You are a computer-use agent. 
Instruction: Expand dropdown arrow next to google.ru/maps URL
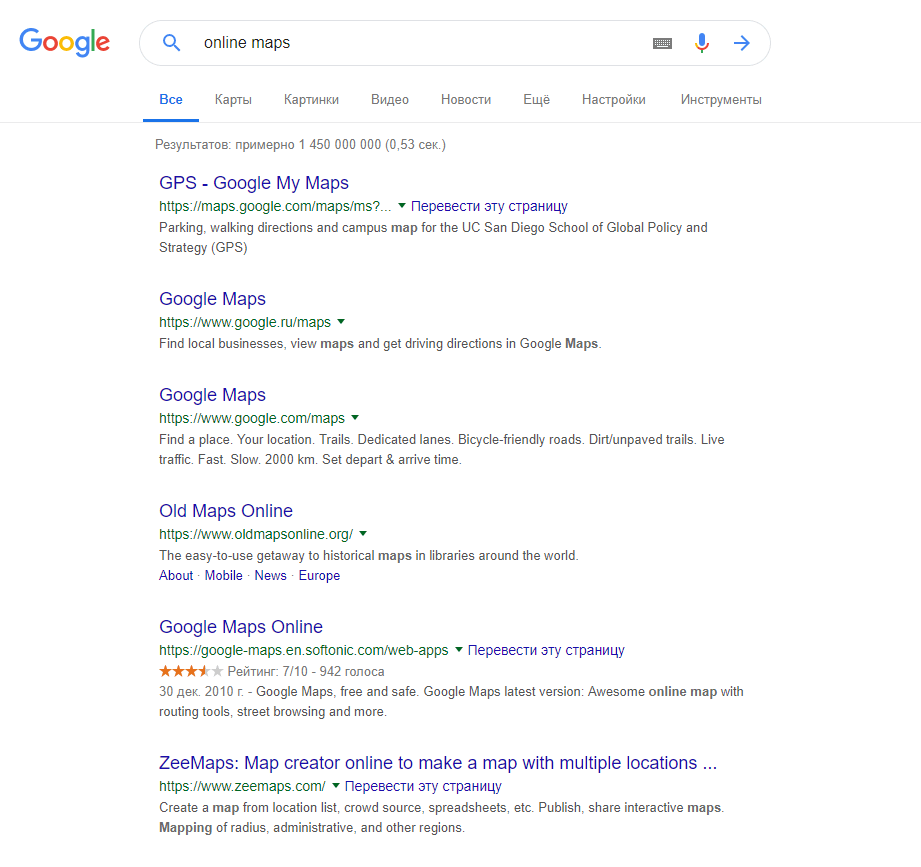pyautogui.click(x=341, y=321)
